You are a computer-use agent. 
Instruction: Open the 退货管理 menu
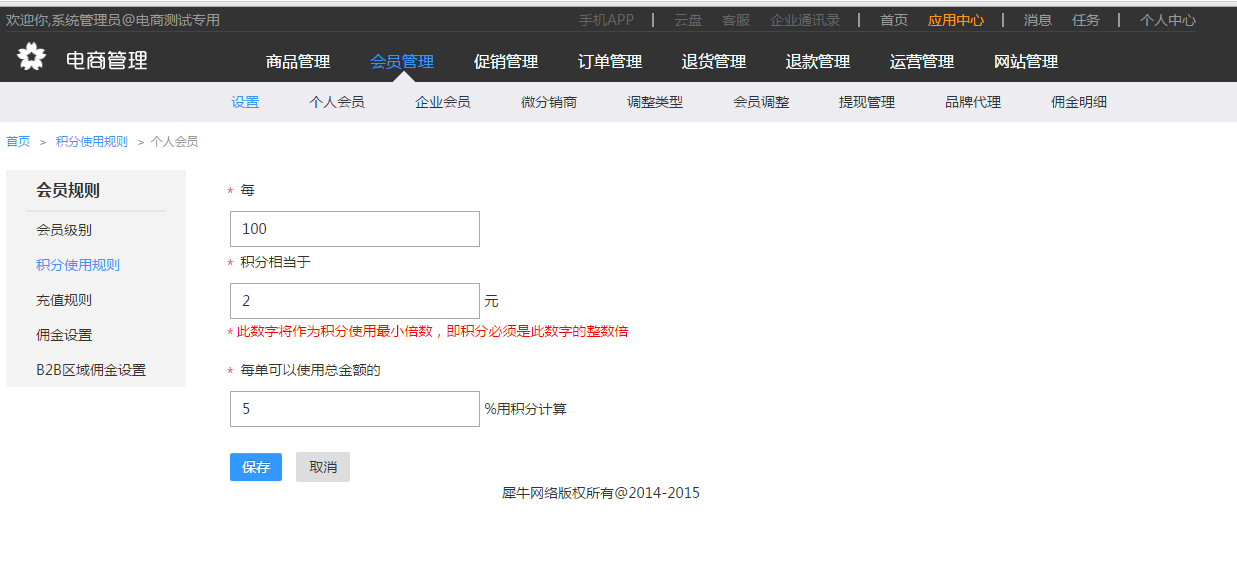coord(714,62)
